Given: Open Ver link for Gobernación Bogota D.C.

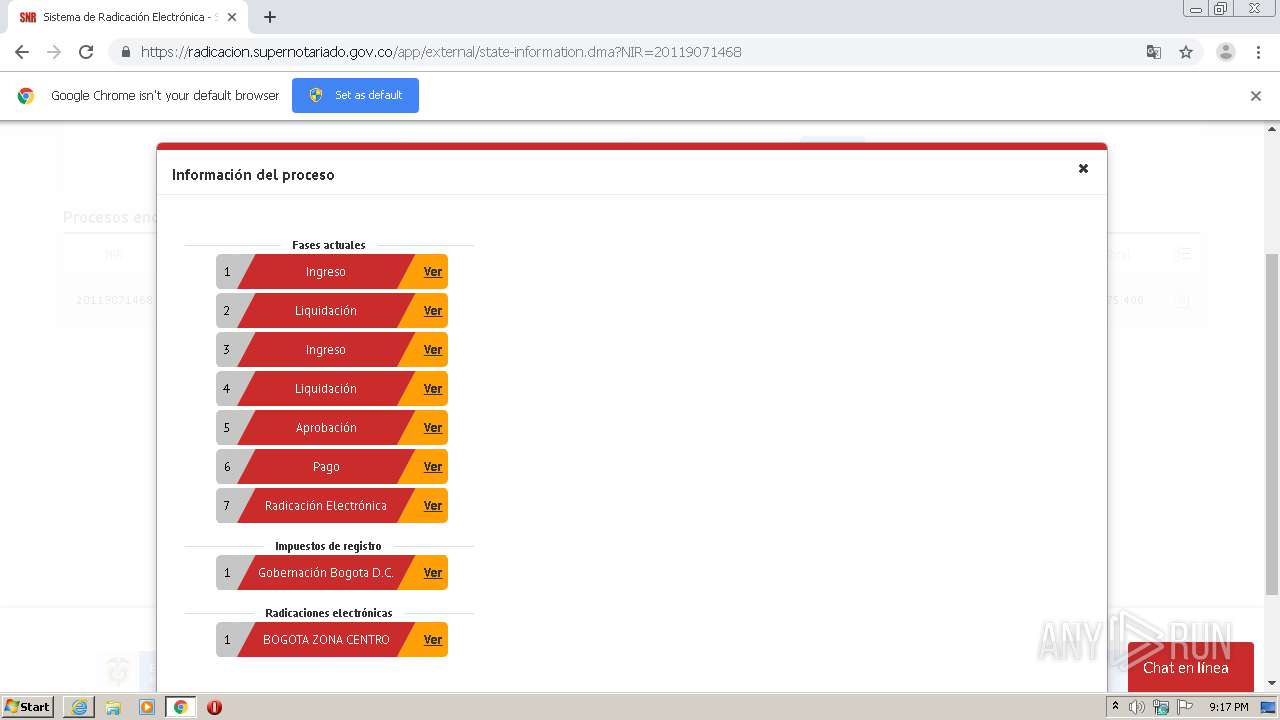Looking at the screenshot, I should [433, 573].
